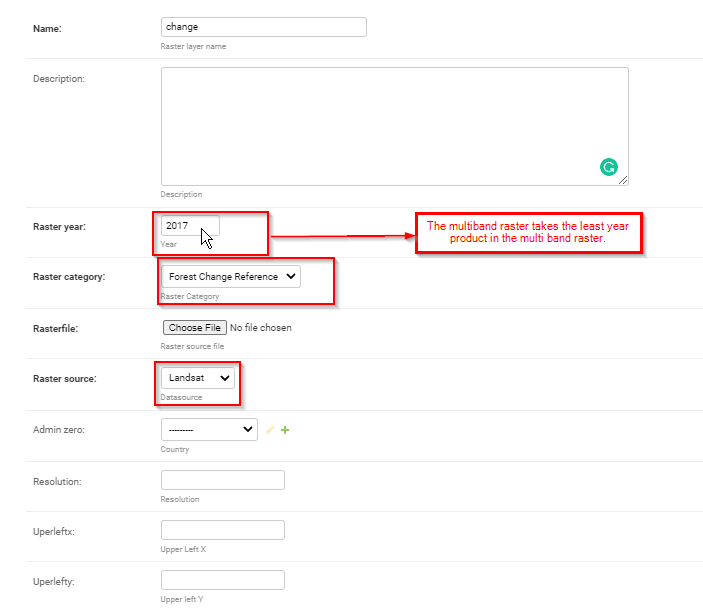Click the 'Uperlefty:' label
Screen dimensions: 703x610
(54, 582)
